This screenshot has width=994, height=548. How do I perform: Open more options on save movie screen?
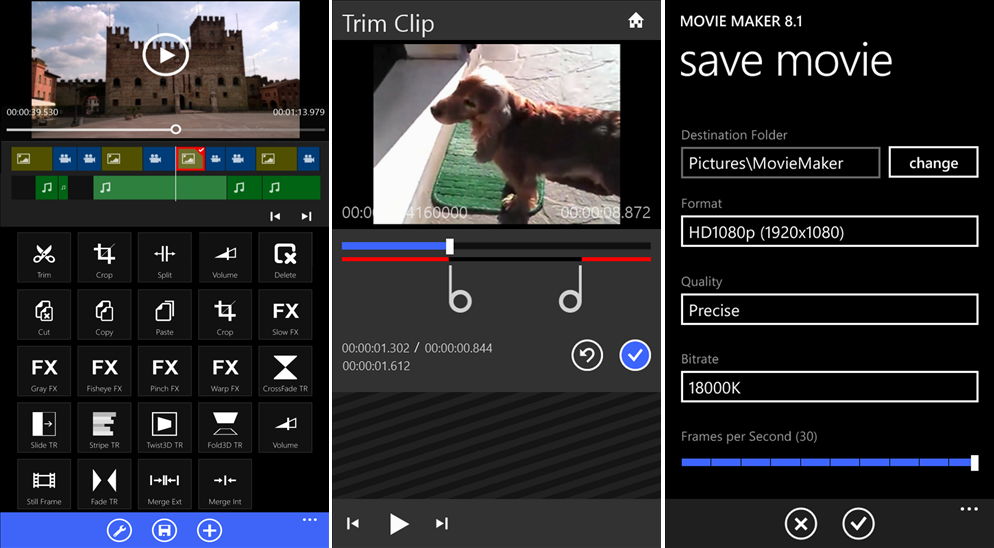pyautogui.click(x=969, y=509)
